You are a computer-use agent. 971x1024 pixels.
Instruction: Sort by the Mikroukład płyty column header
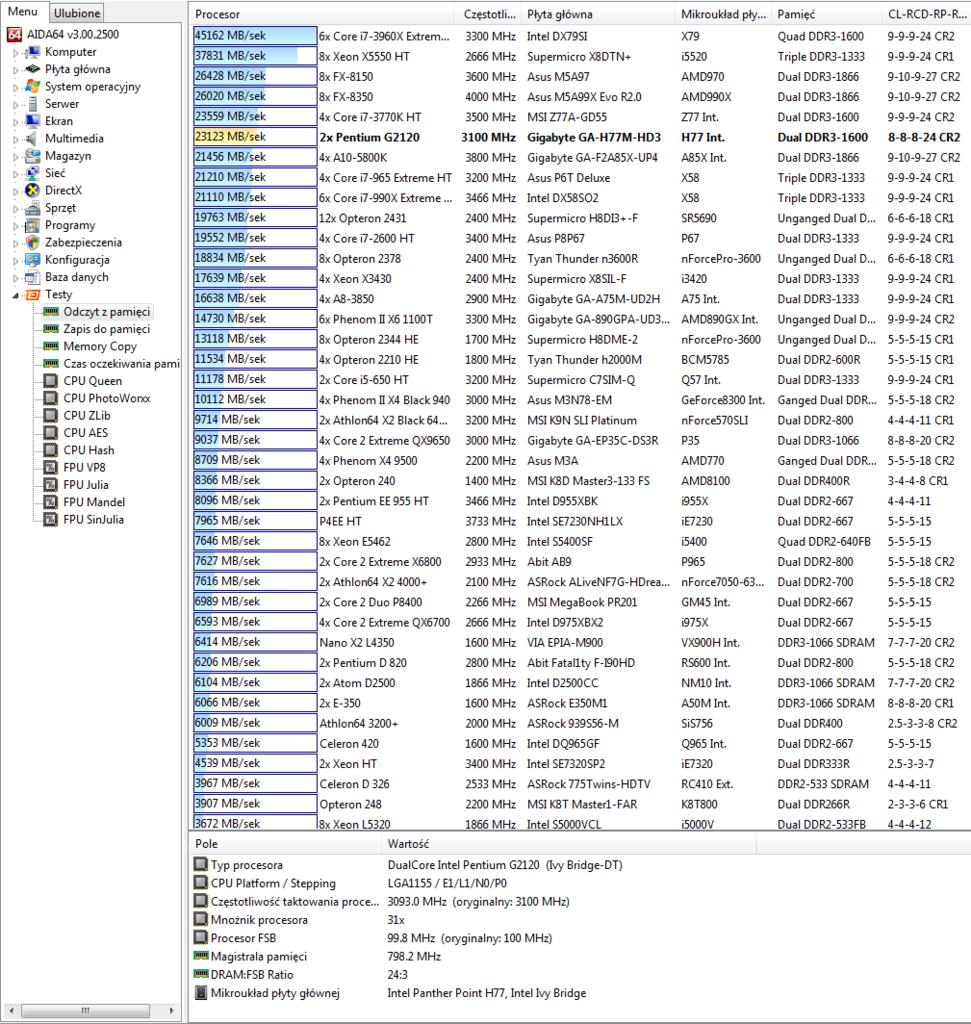pos(723,14)
